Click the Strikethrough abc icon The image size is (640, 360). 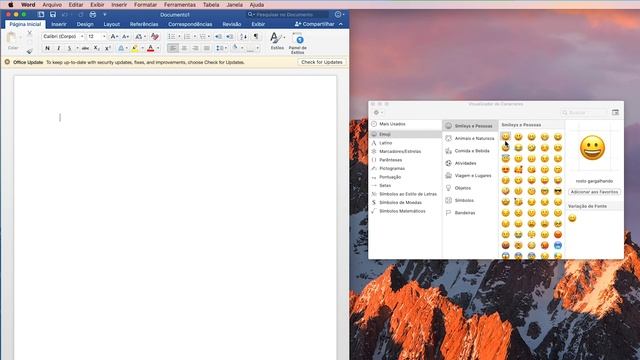tap(85, 48)
